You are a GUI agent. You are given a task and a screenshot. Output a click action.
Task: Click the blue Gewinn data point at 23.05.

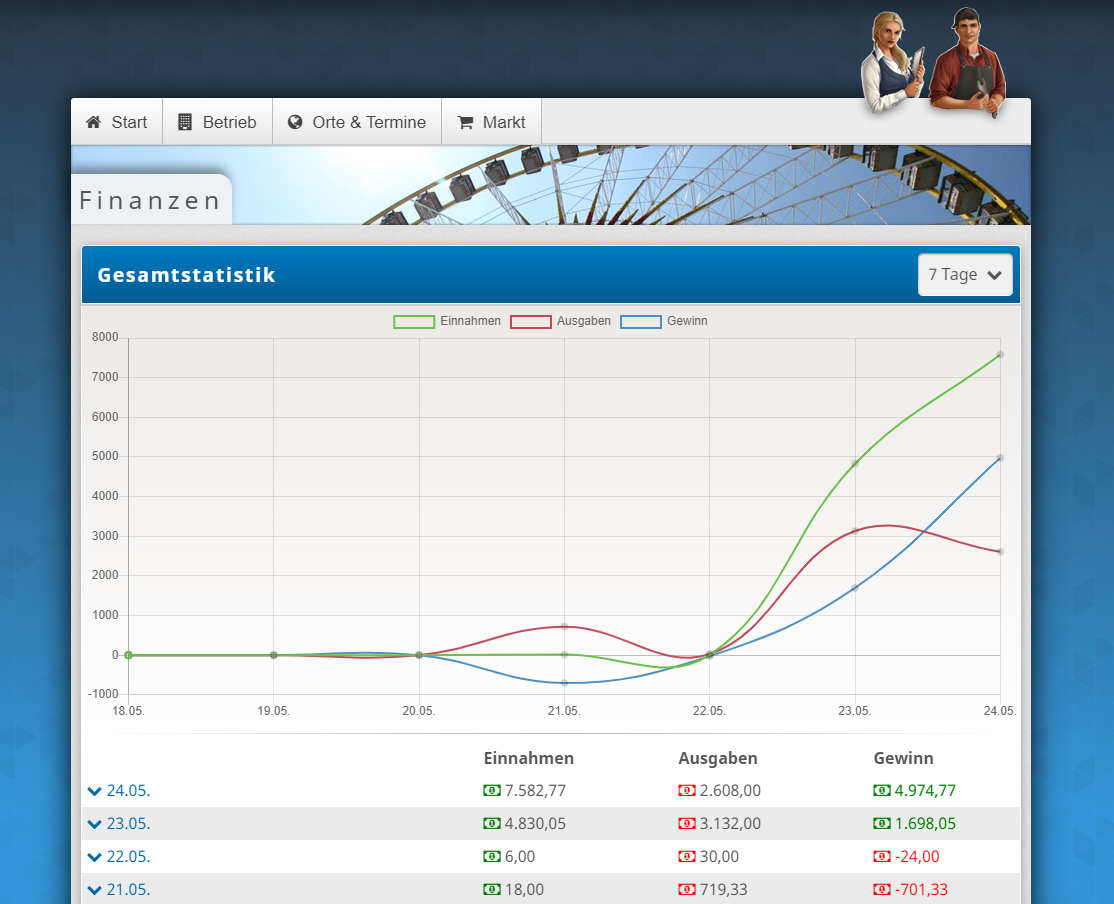click(855, 587)
